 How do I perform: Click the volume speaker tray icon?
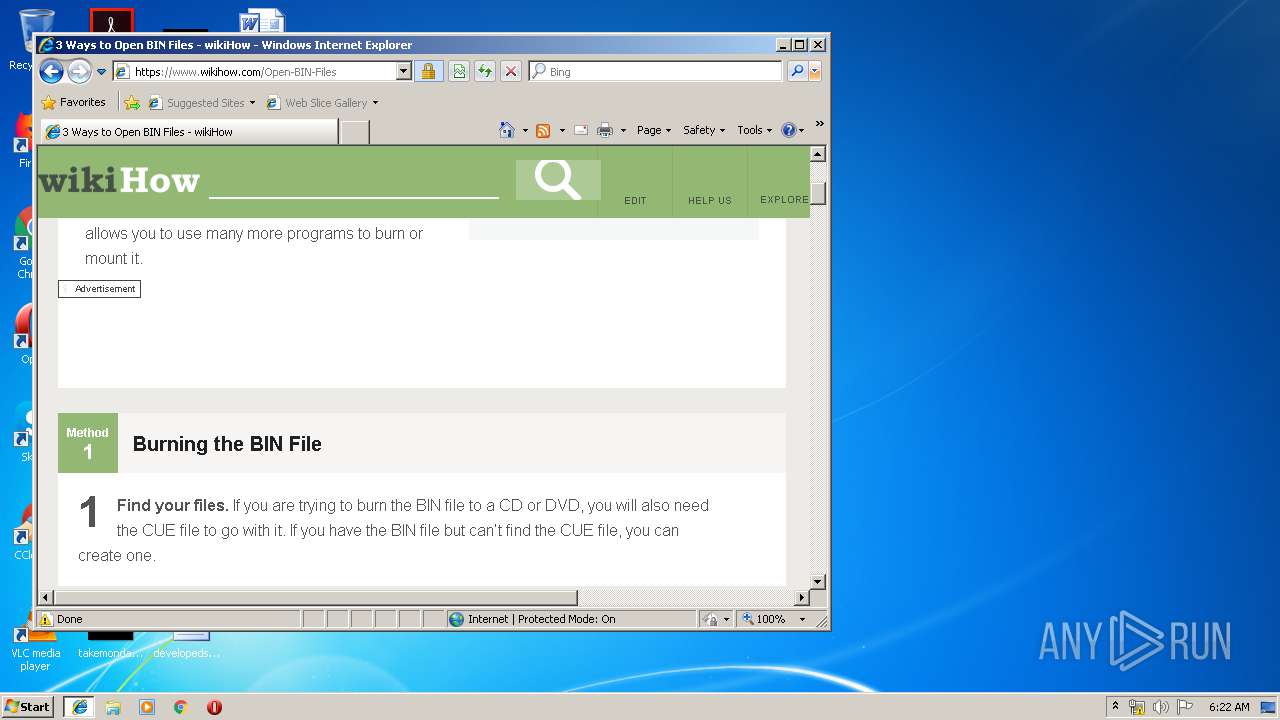click(x=1161, y=707)
